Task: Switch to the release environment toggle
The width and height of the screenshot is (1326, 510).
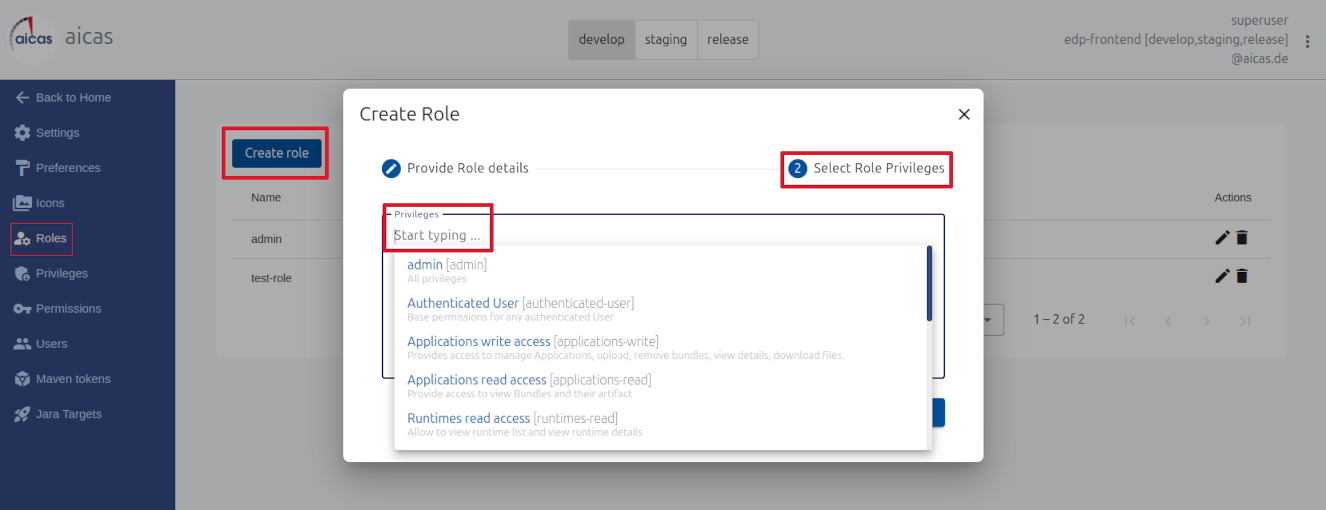Action: pyautogui.click(x=727, y=40)
